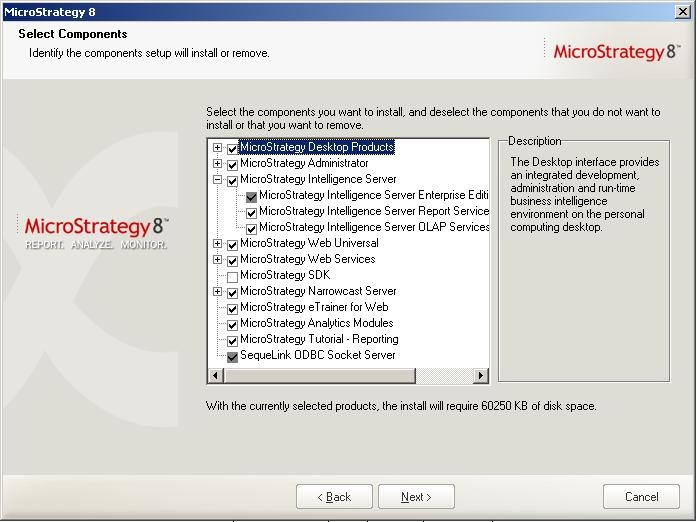Toggle MicroStrategy Administrator checkbox
This screenshot has width=697, height=522.
(232, 164)
